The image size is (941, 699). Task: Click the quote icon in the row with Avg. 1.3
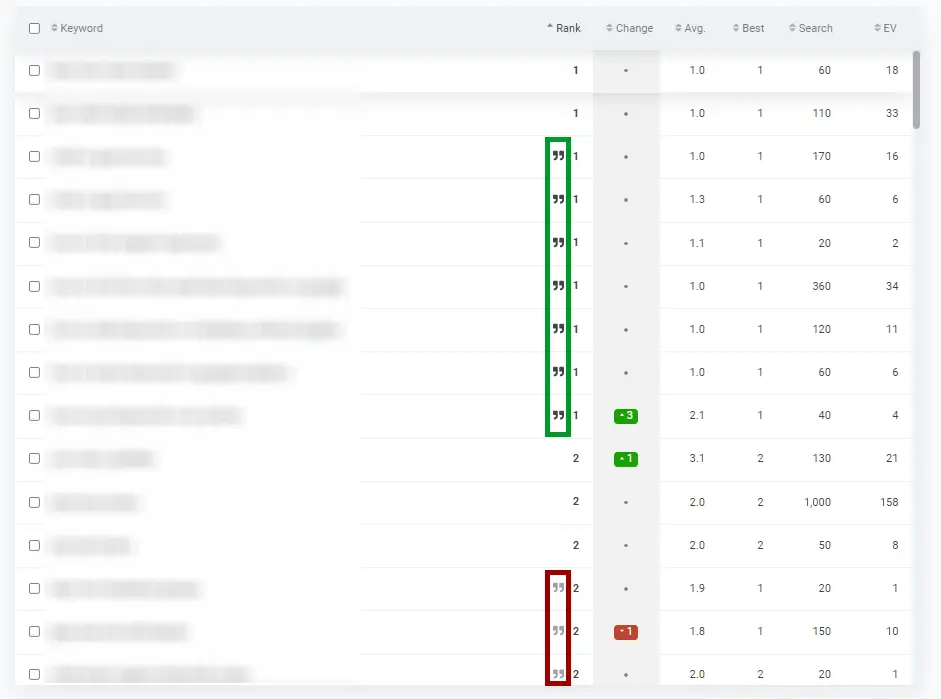pos(558,199)
